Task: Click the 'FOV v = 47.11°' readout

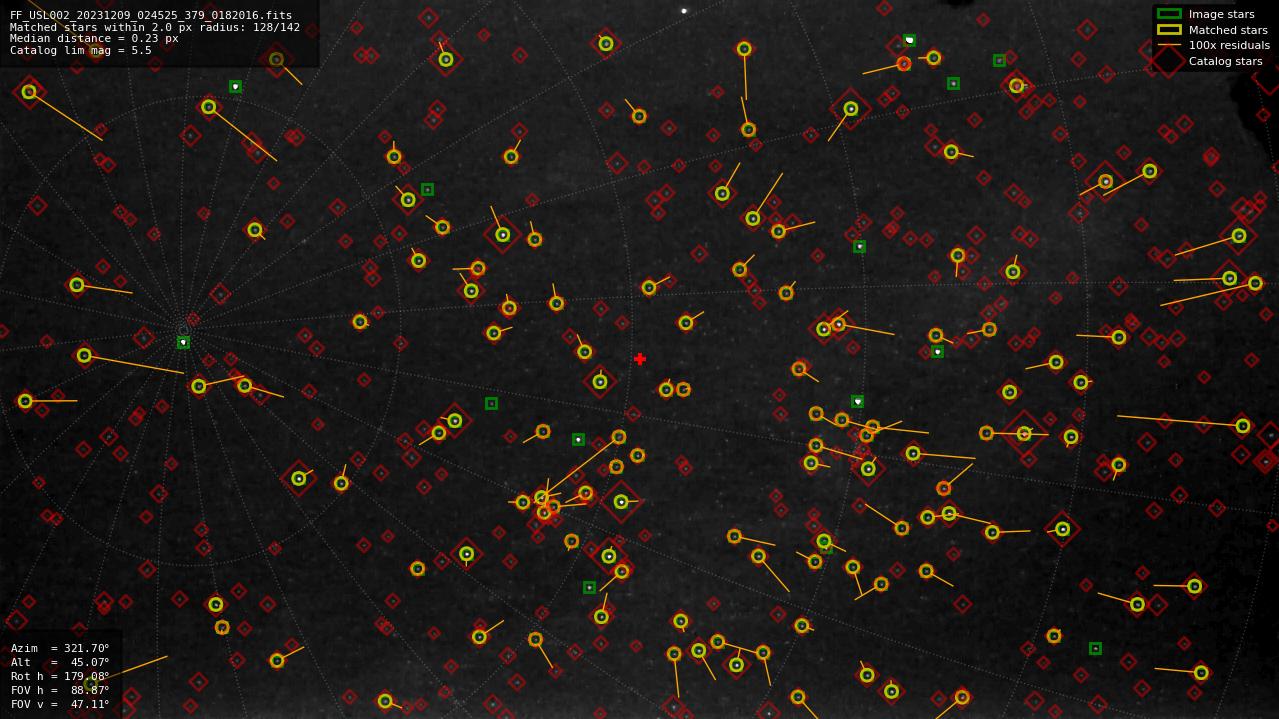Action: [60, 704]
